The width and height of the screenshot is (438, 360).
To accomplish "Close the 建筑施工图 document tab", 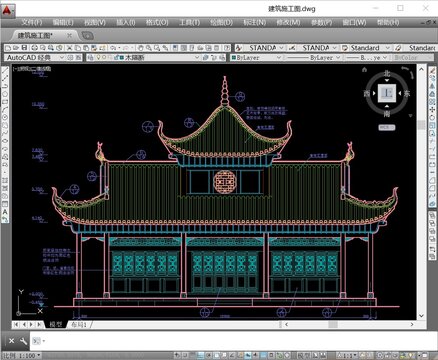I will tap(69, 35).
